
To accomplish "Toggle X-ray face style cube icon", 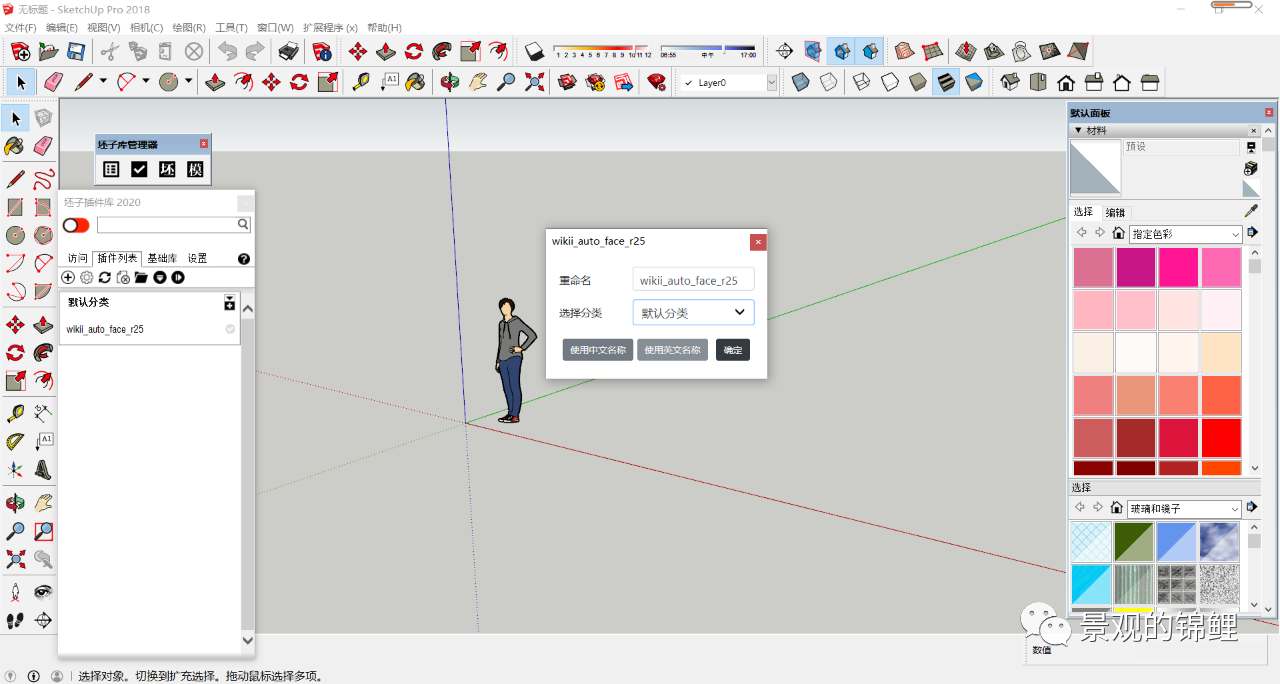I will click(x=800, y=82).
